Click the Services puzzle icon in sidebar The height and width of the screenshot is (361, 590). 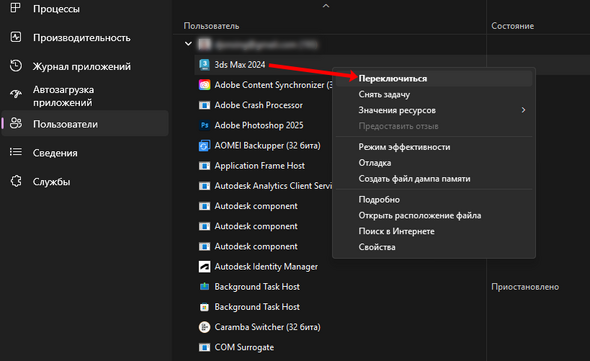click(16, 181)
